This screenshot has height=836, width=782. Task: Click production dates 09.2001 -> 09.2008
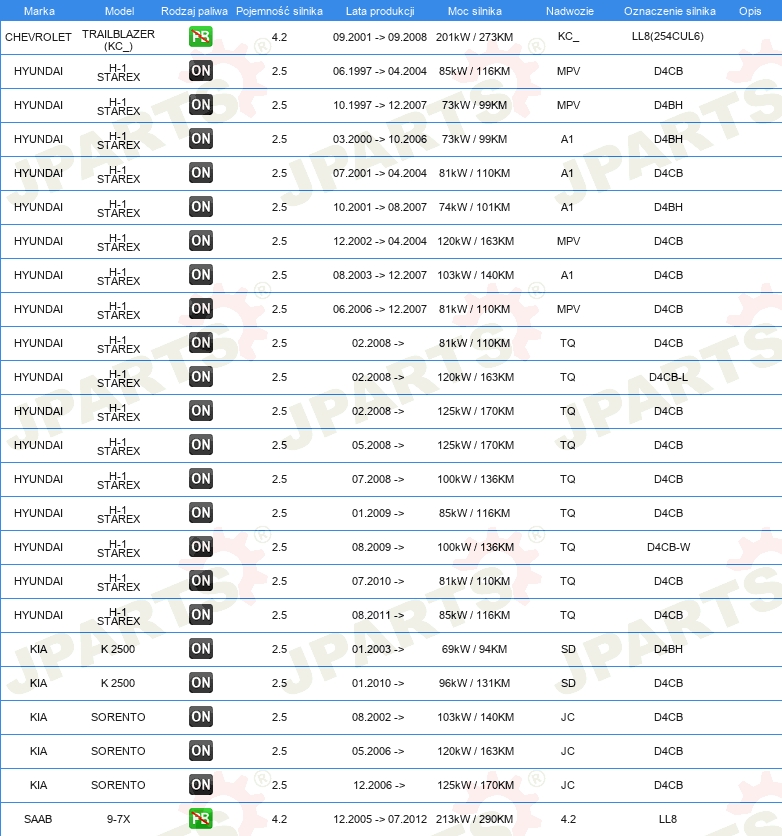point(380,37)
